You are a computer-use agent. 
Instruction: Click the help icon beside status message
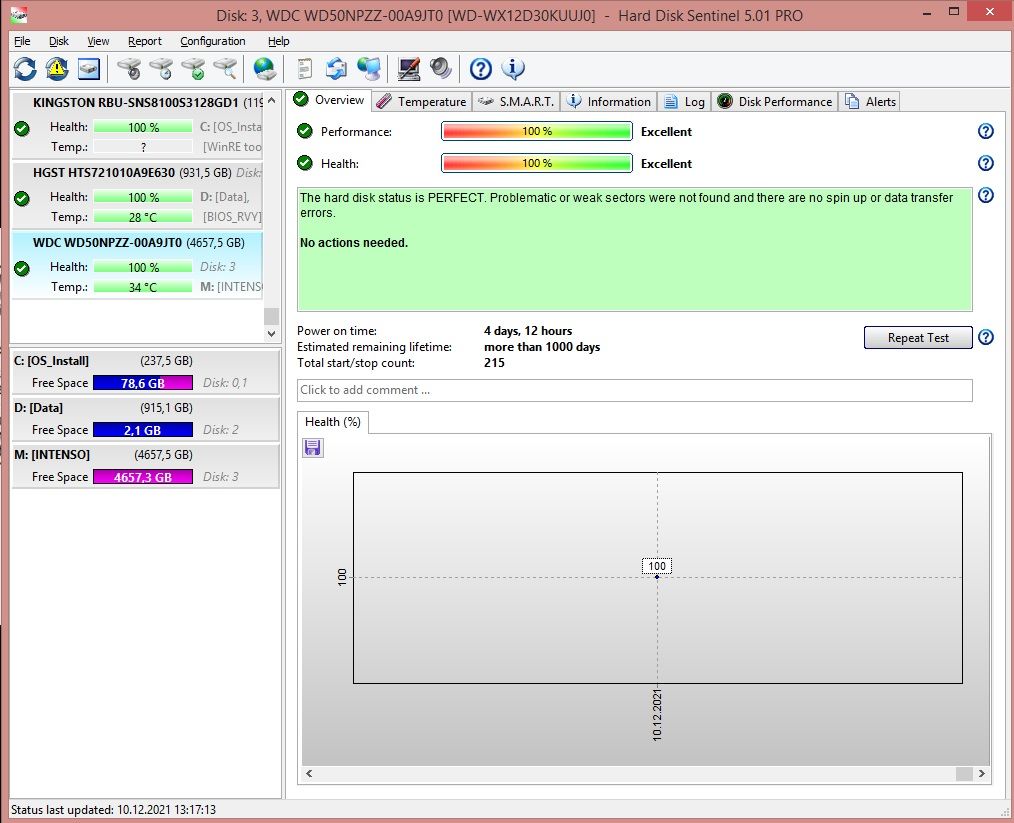coord(986,195)
